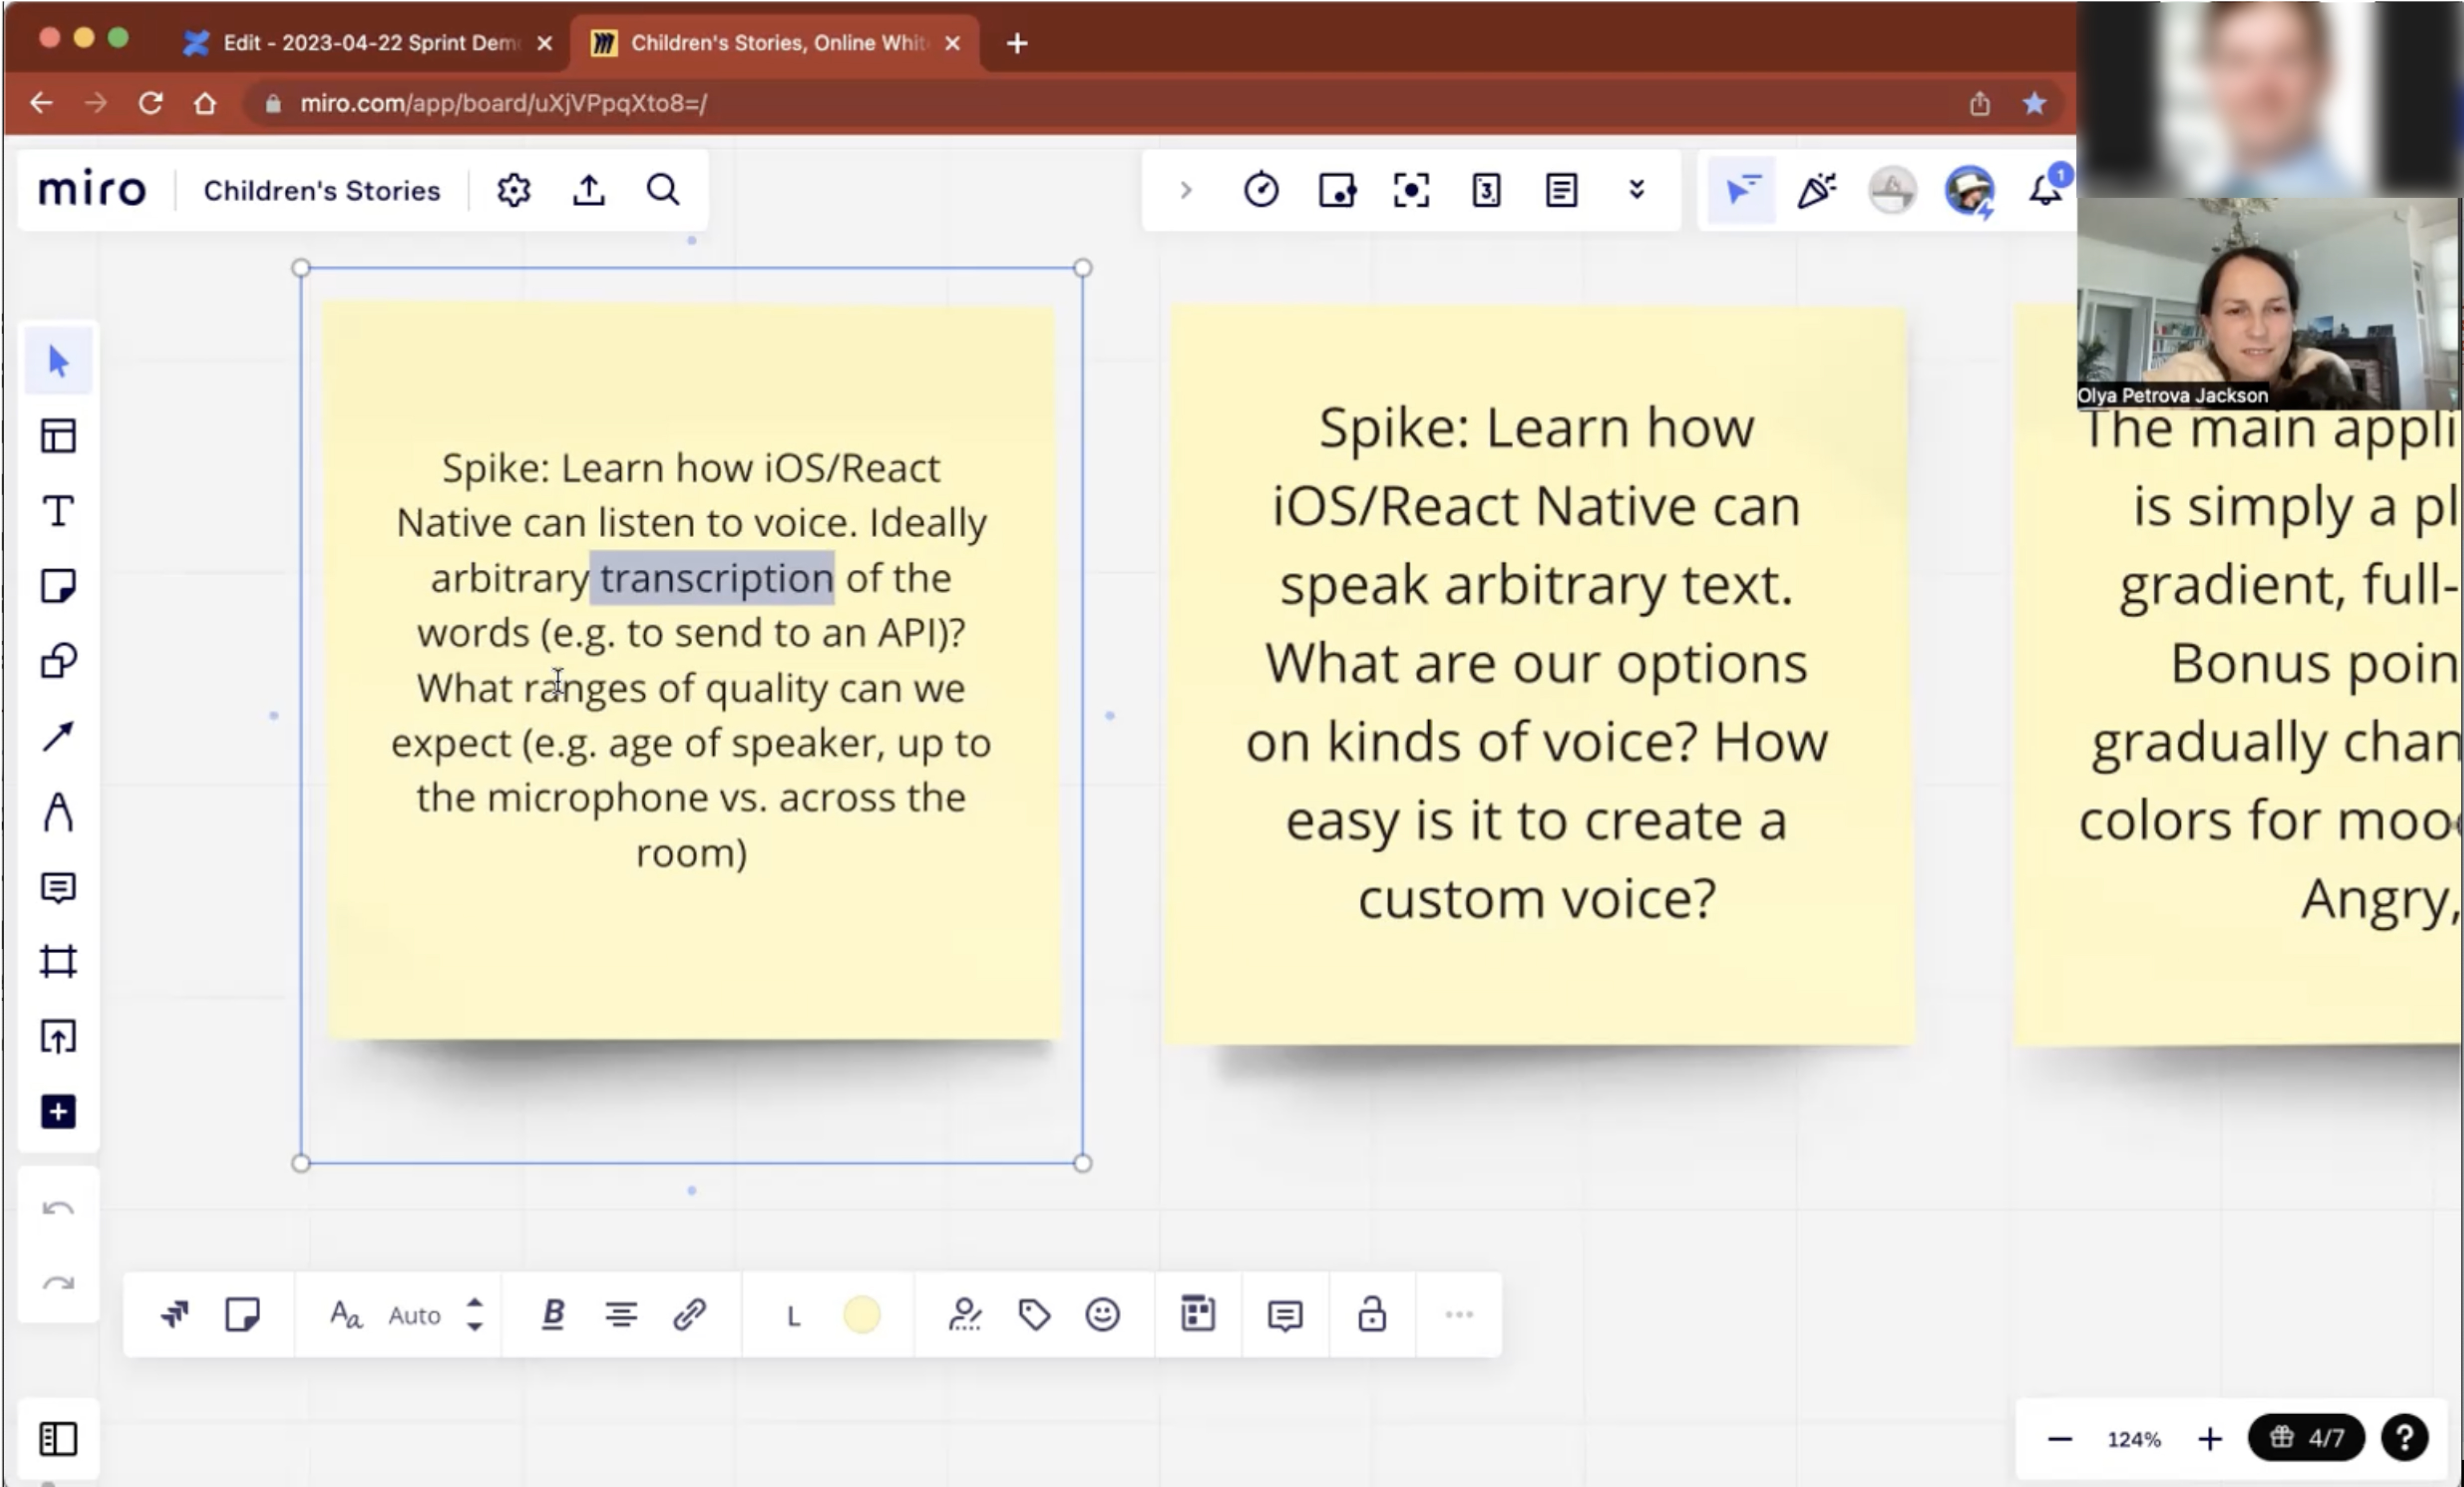Click the Children's Stories board title

tap(321, 190)
